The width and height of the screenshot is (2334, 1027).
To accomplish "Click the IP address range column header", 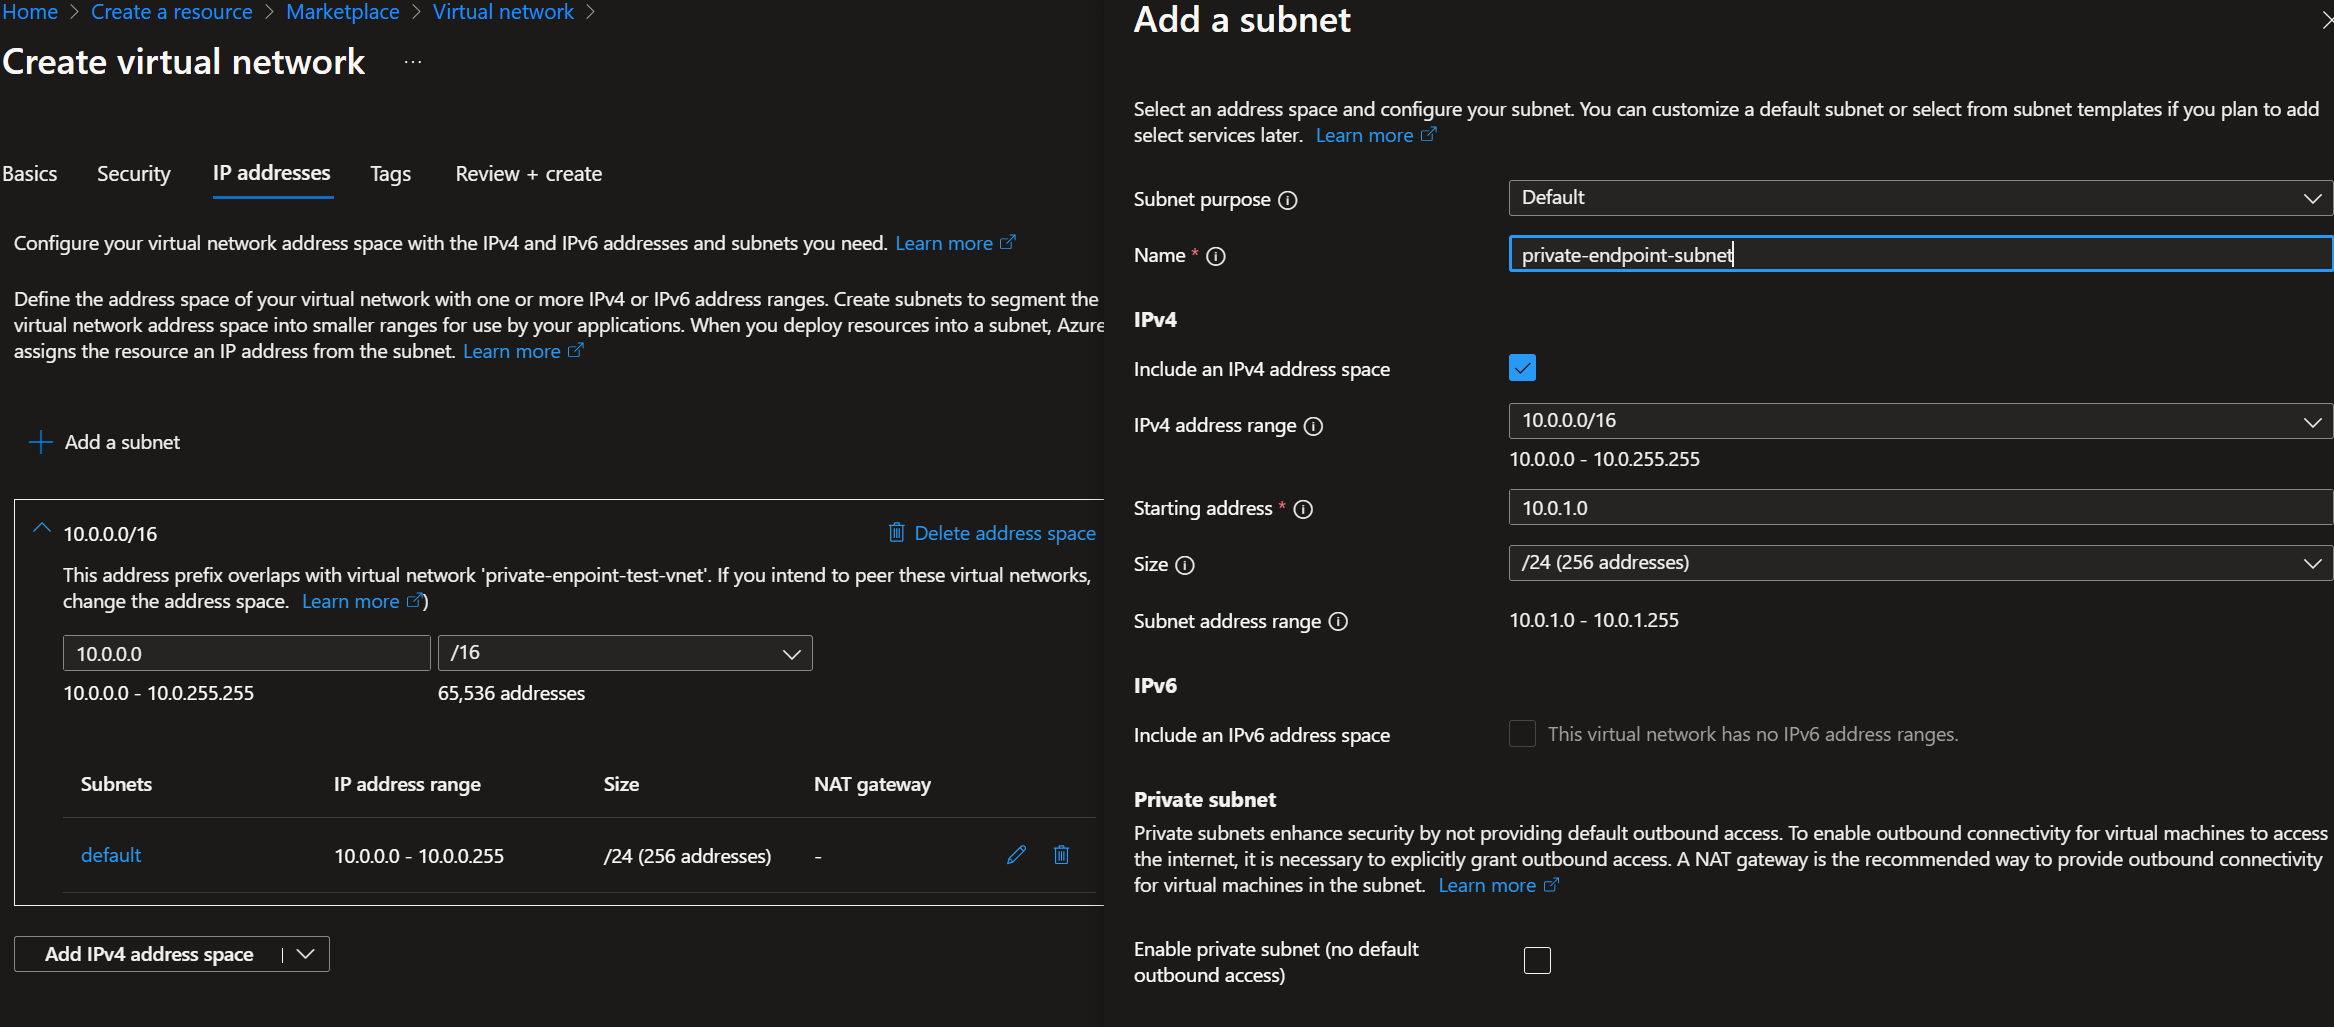I will tap(407, 784).
